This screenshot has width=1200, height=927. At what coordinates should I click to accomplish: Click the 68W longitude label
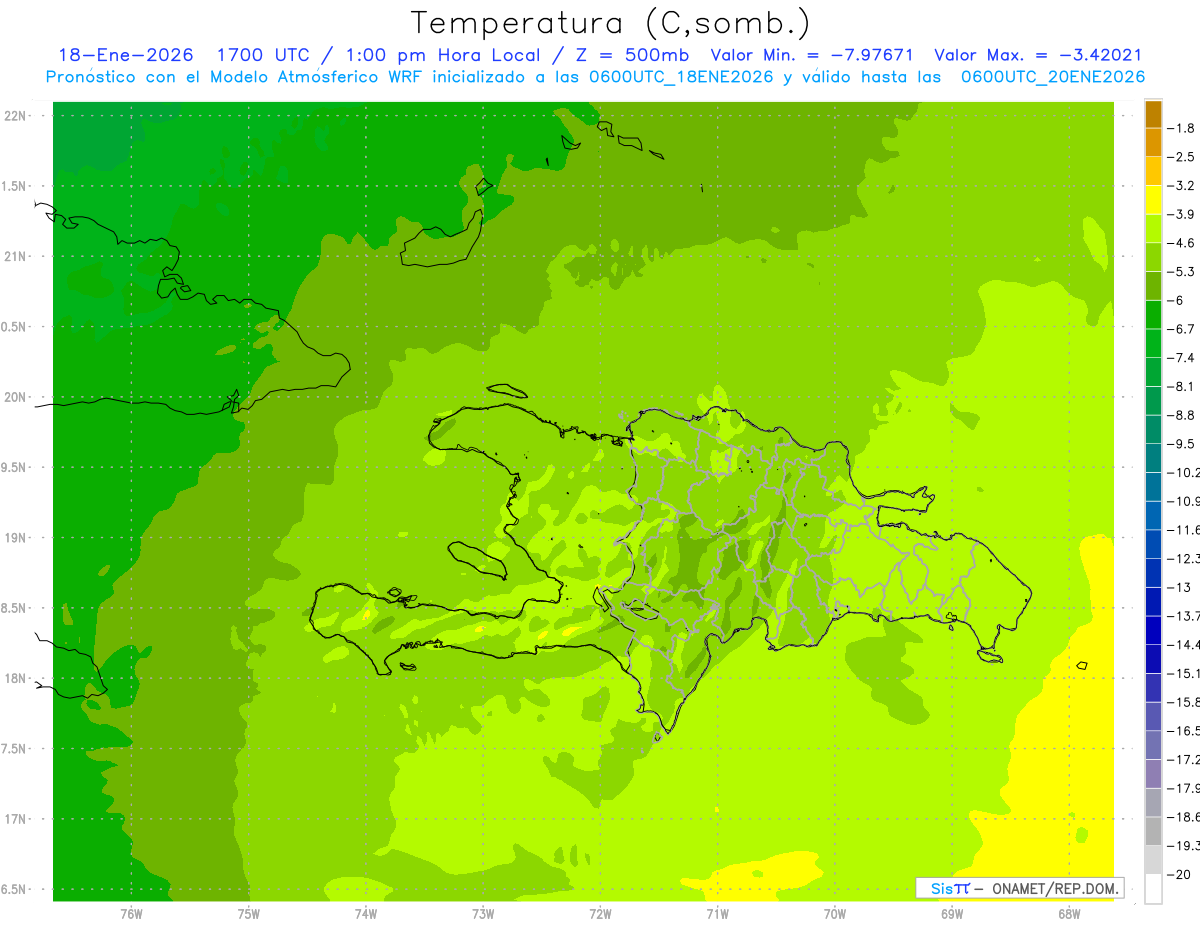(x=1069, y=912)
